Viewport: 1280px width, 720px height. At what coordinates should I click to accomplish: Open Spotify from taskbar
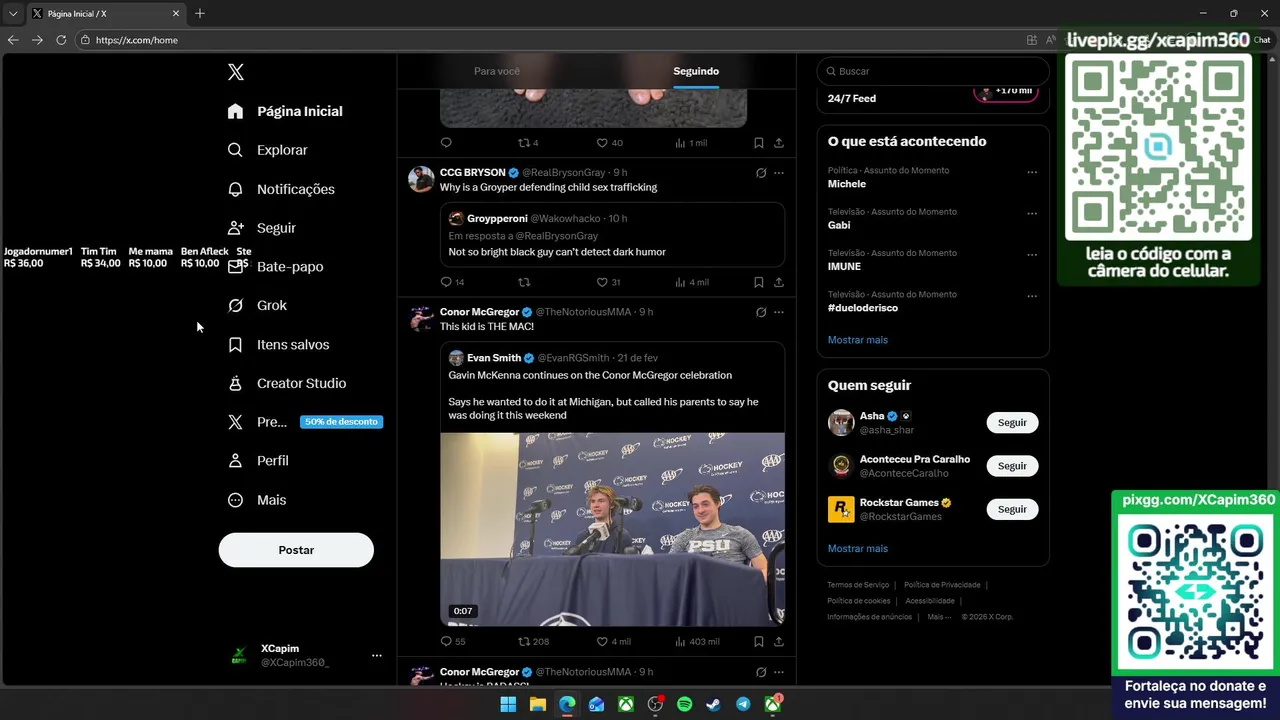tap(684, 704)
